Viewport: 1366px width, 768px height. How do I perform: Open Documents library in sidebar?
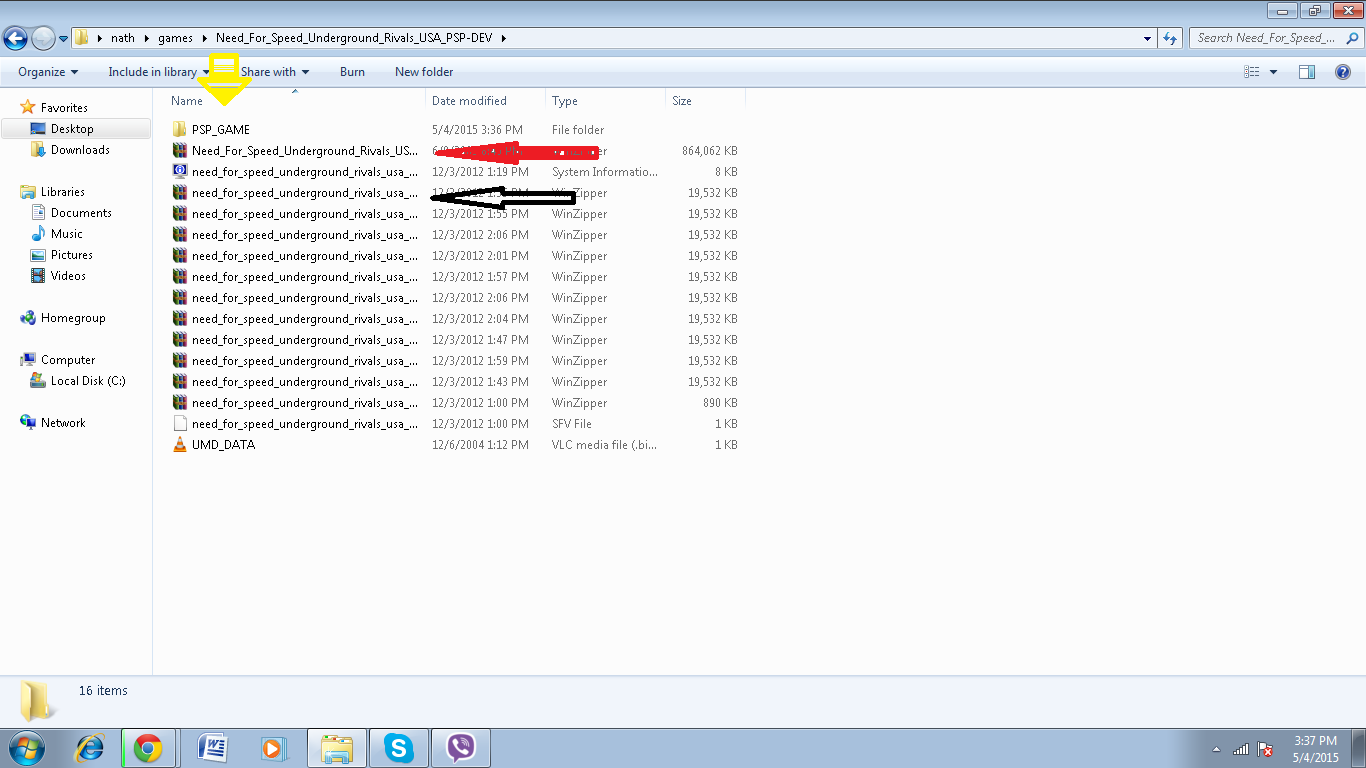click(x=81, y=213)
